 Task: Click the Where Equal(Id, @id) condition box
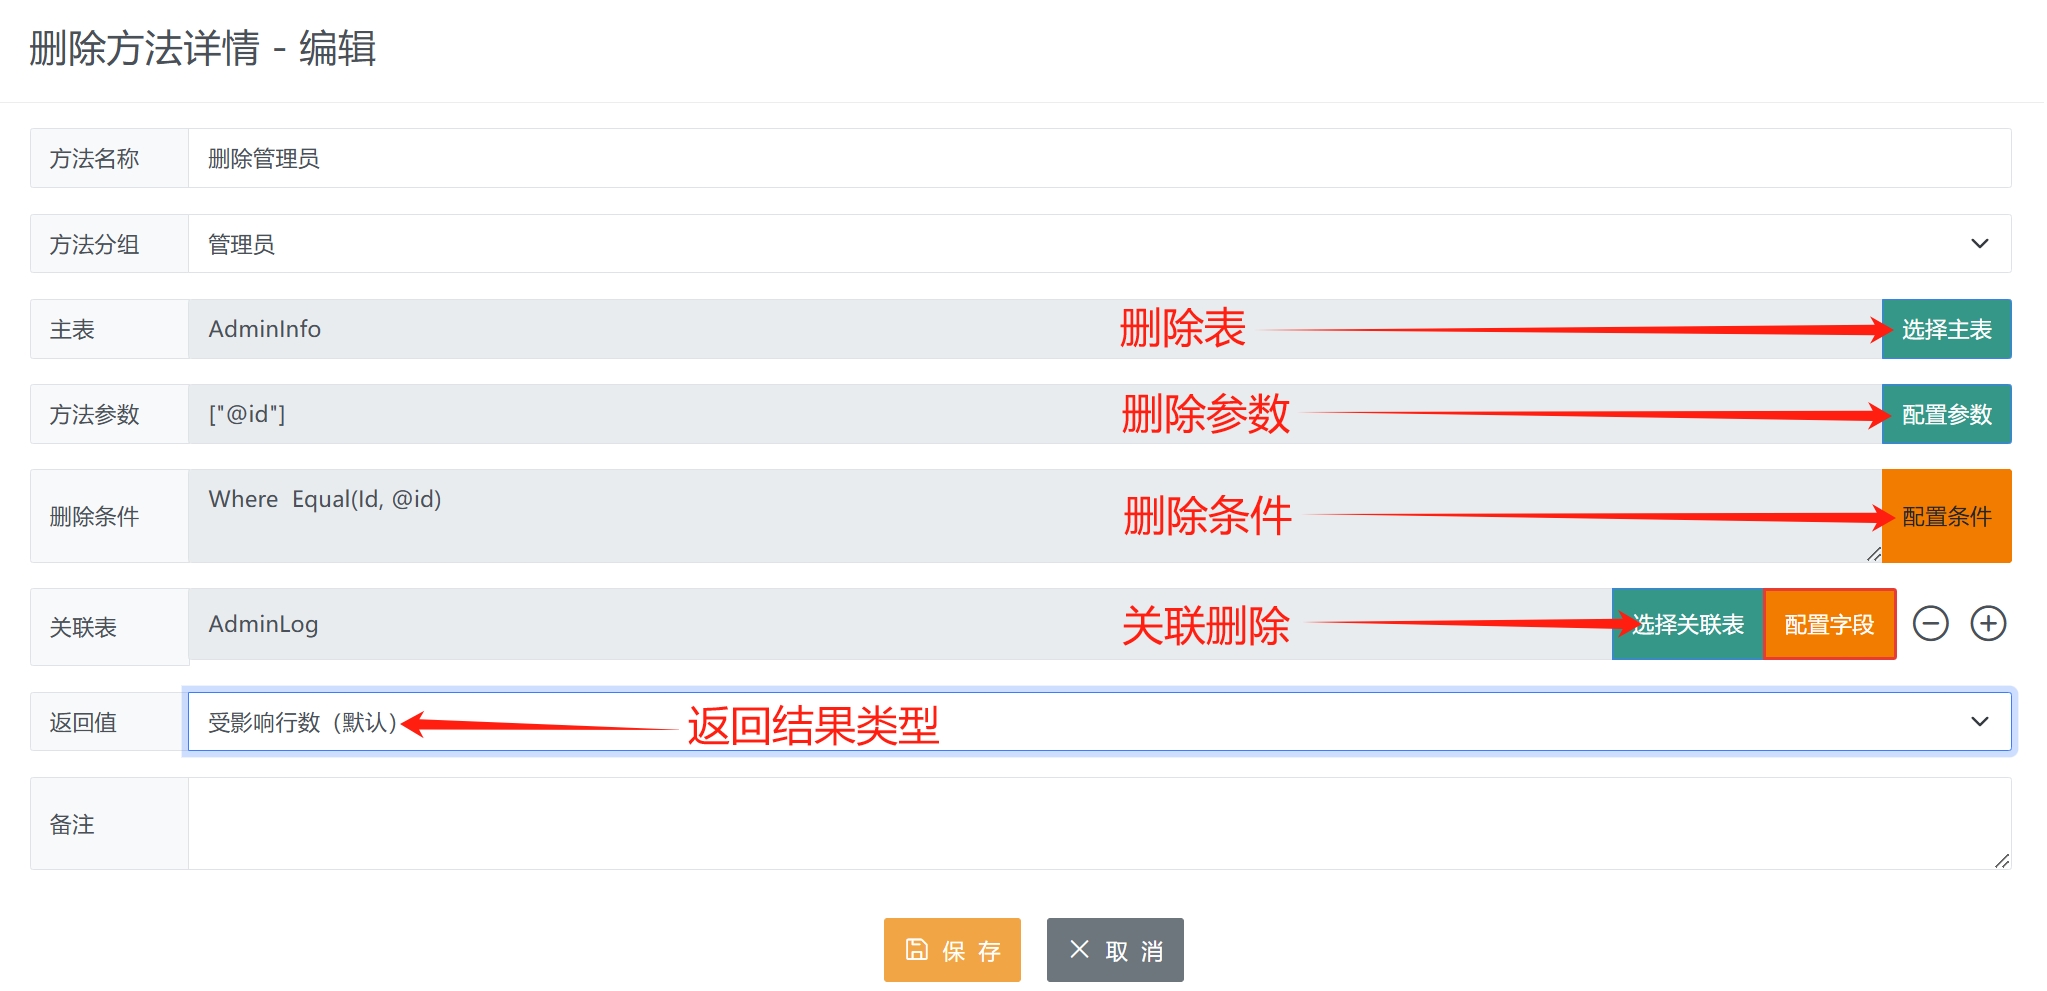click(x=1035, y=516)
